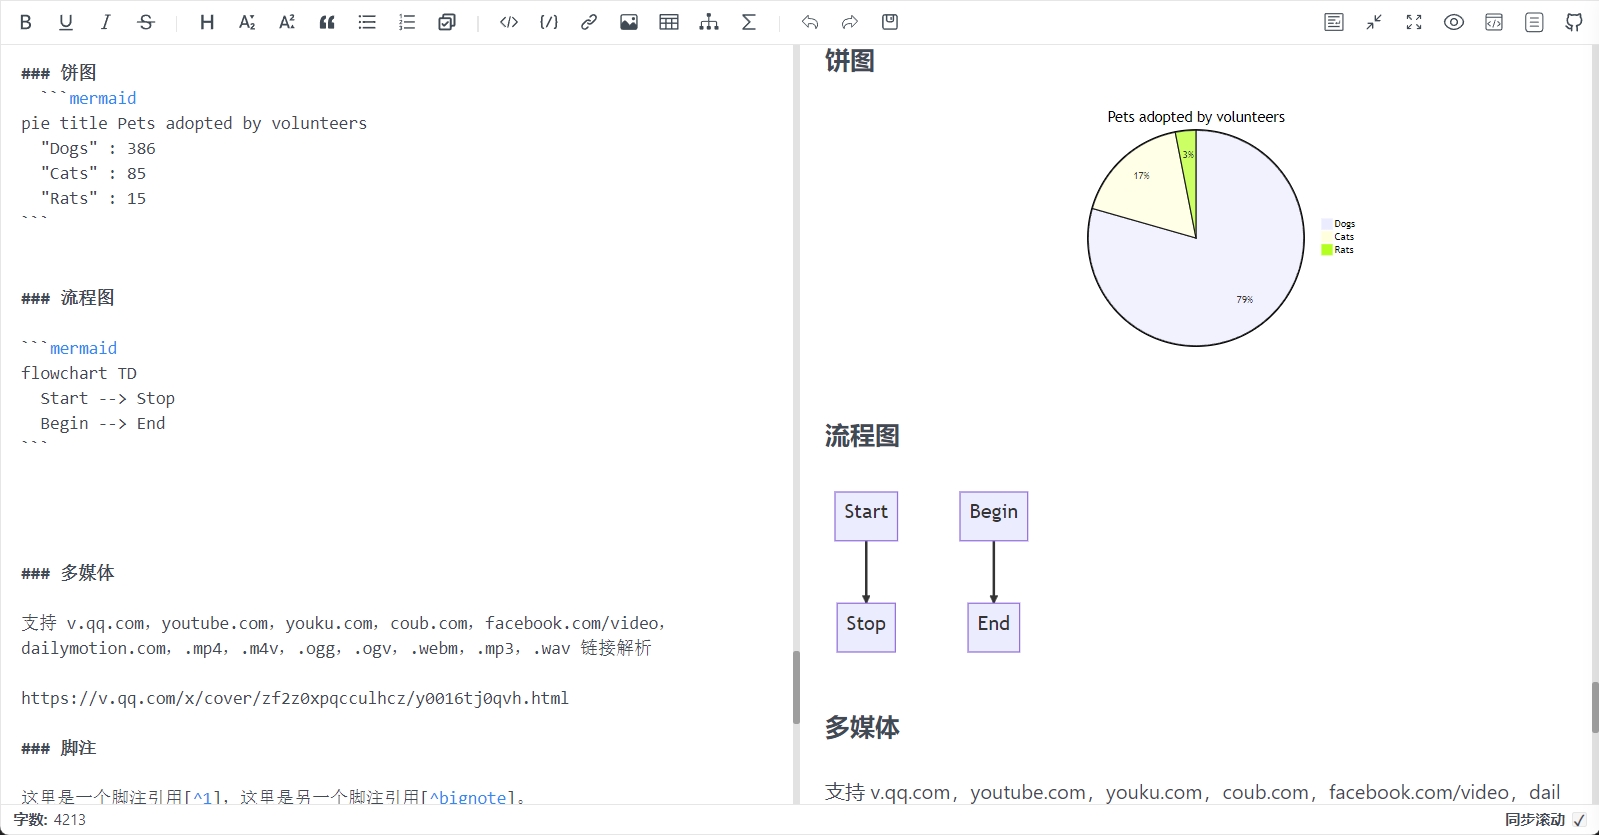
Task: Click the '"Cats" : 85' line in editor
Action: click(93, 173)
